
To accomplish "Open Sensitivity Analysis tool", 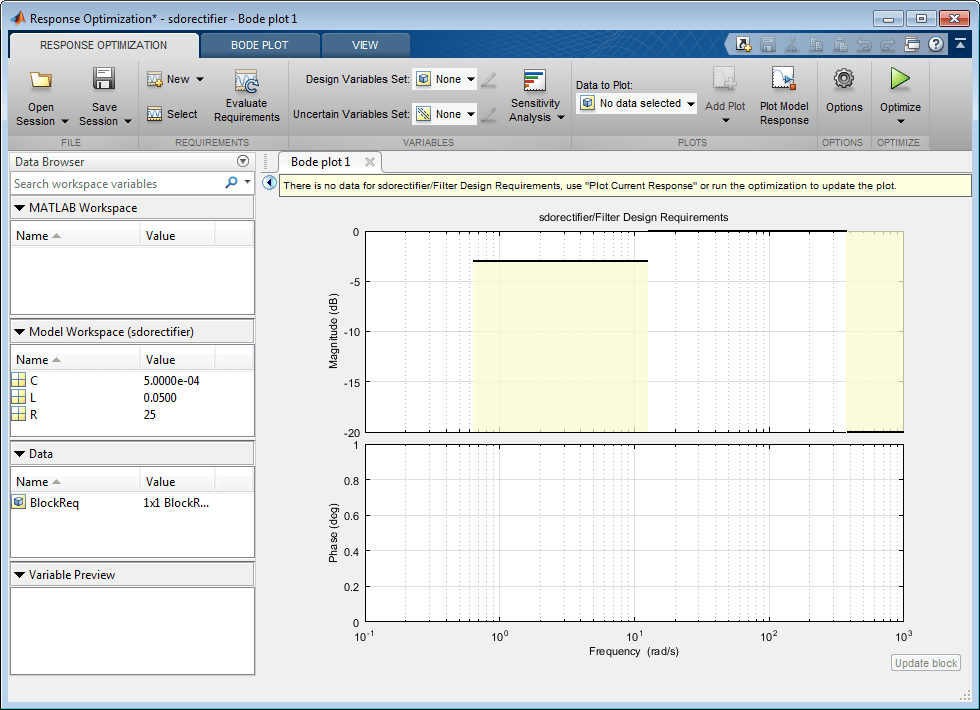I will click(x=535, y=82).
